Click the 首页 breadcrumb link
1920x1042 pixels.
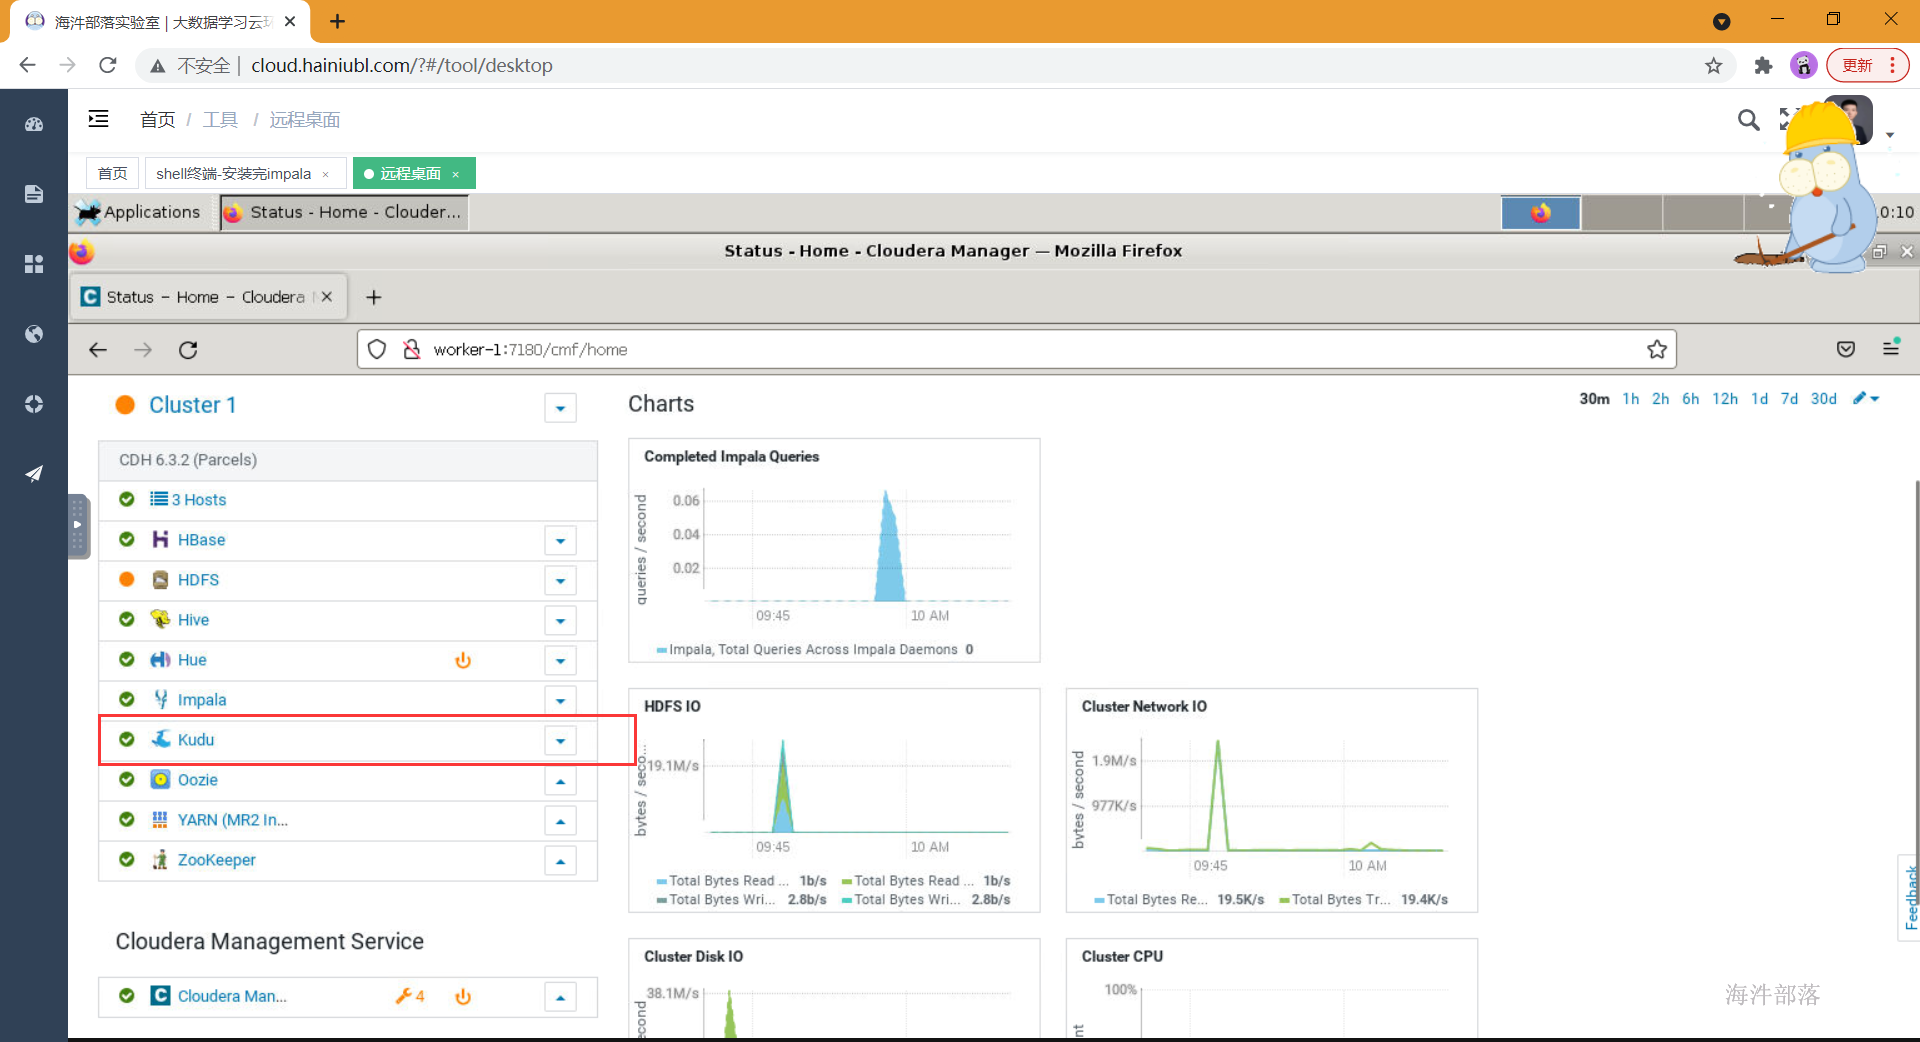pyautogui.click(x=157, y=120)
